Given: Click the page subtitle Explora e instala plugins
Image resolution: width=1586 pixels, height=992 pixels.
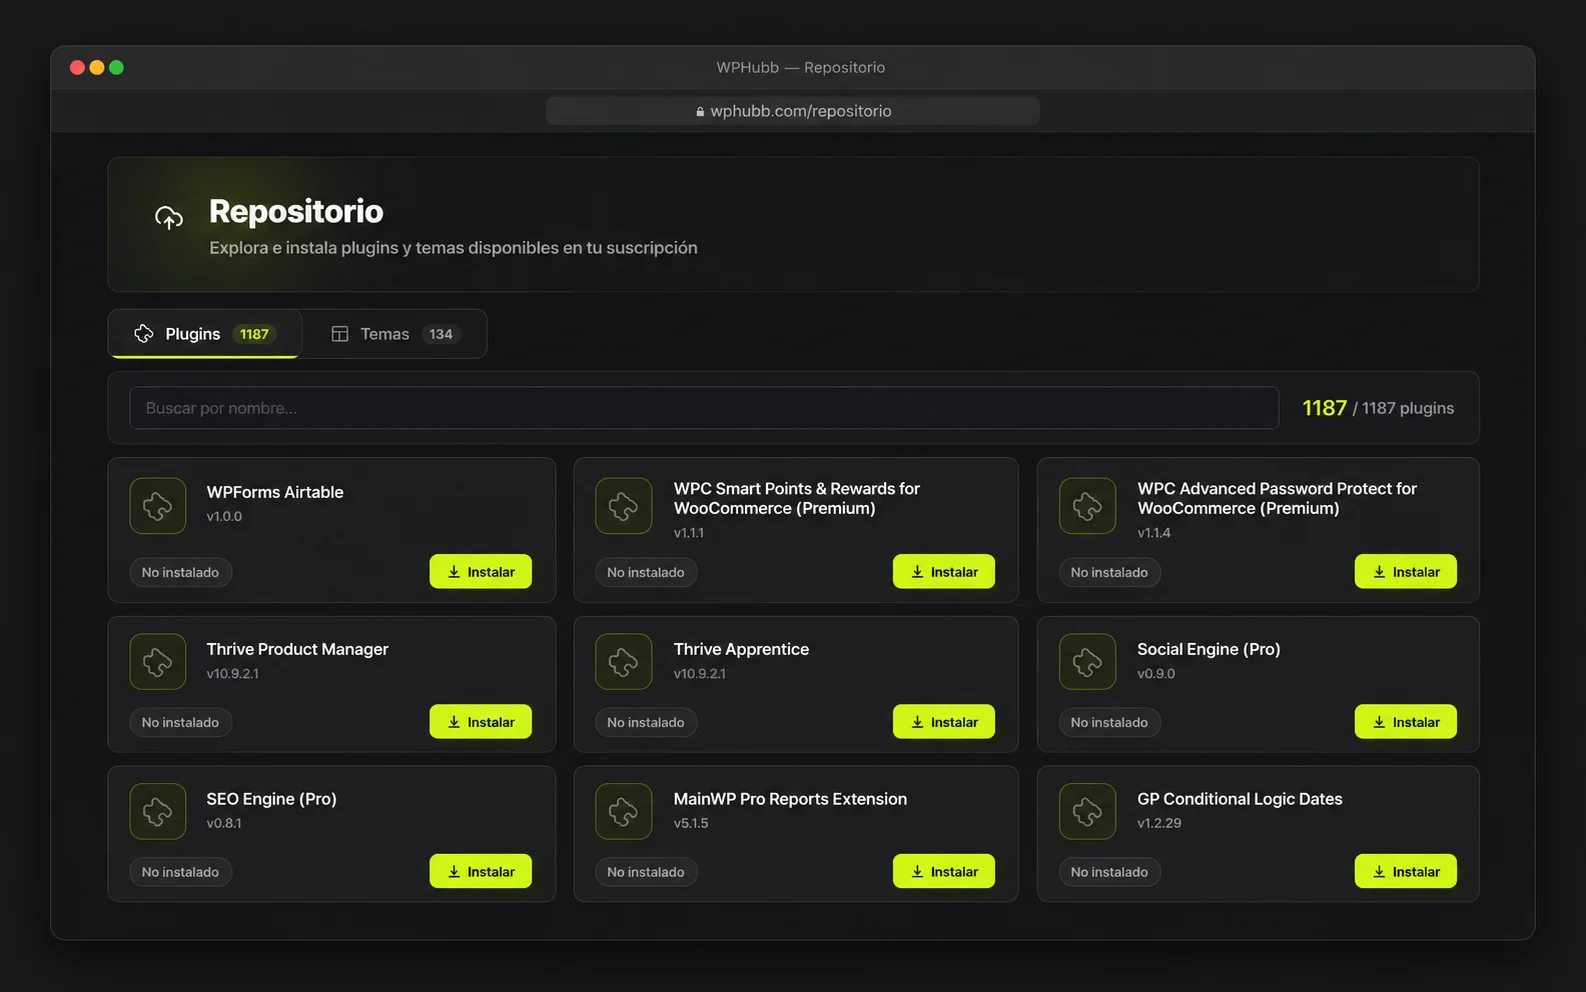Looking at the screenshot, I should 453,247.
